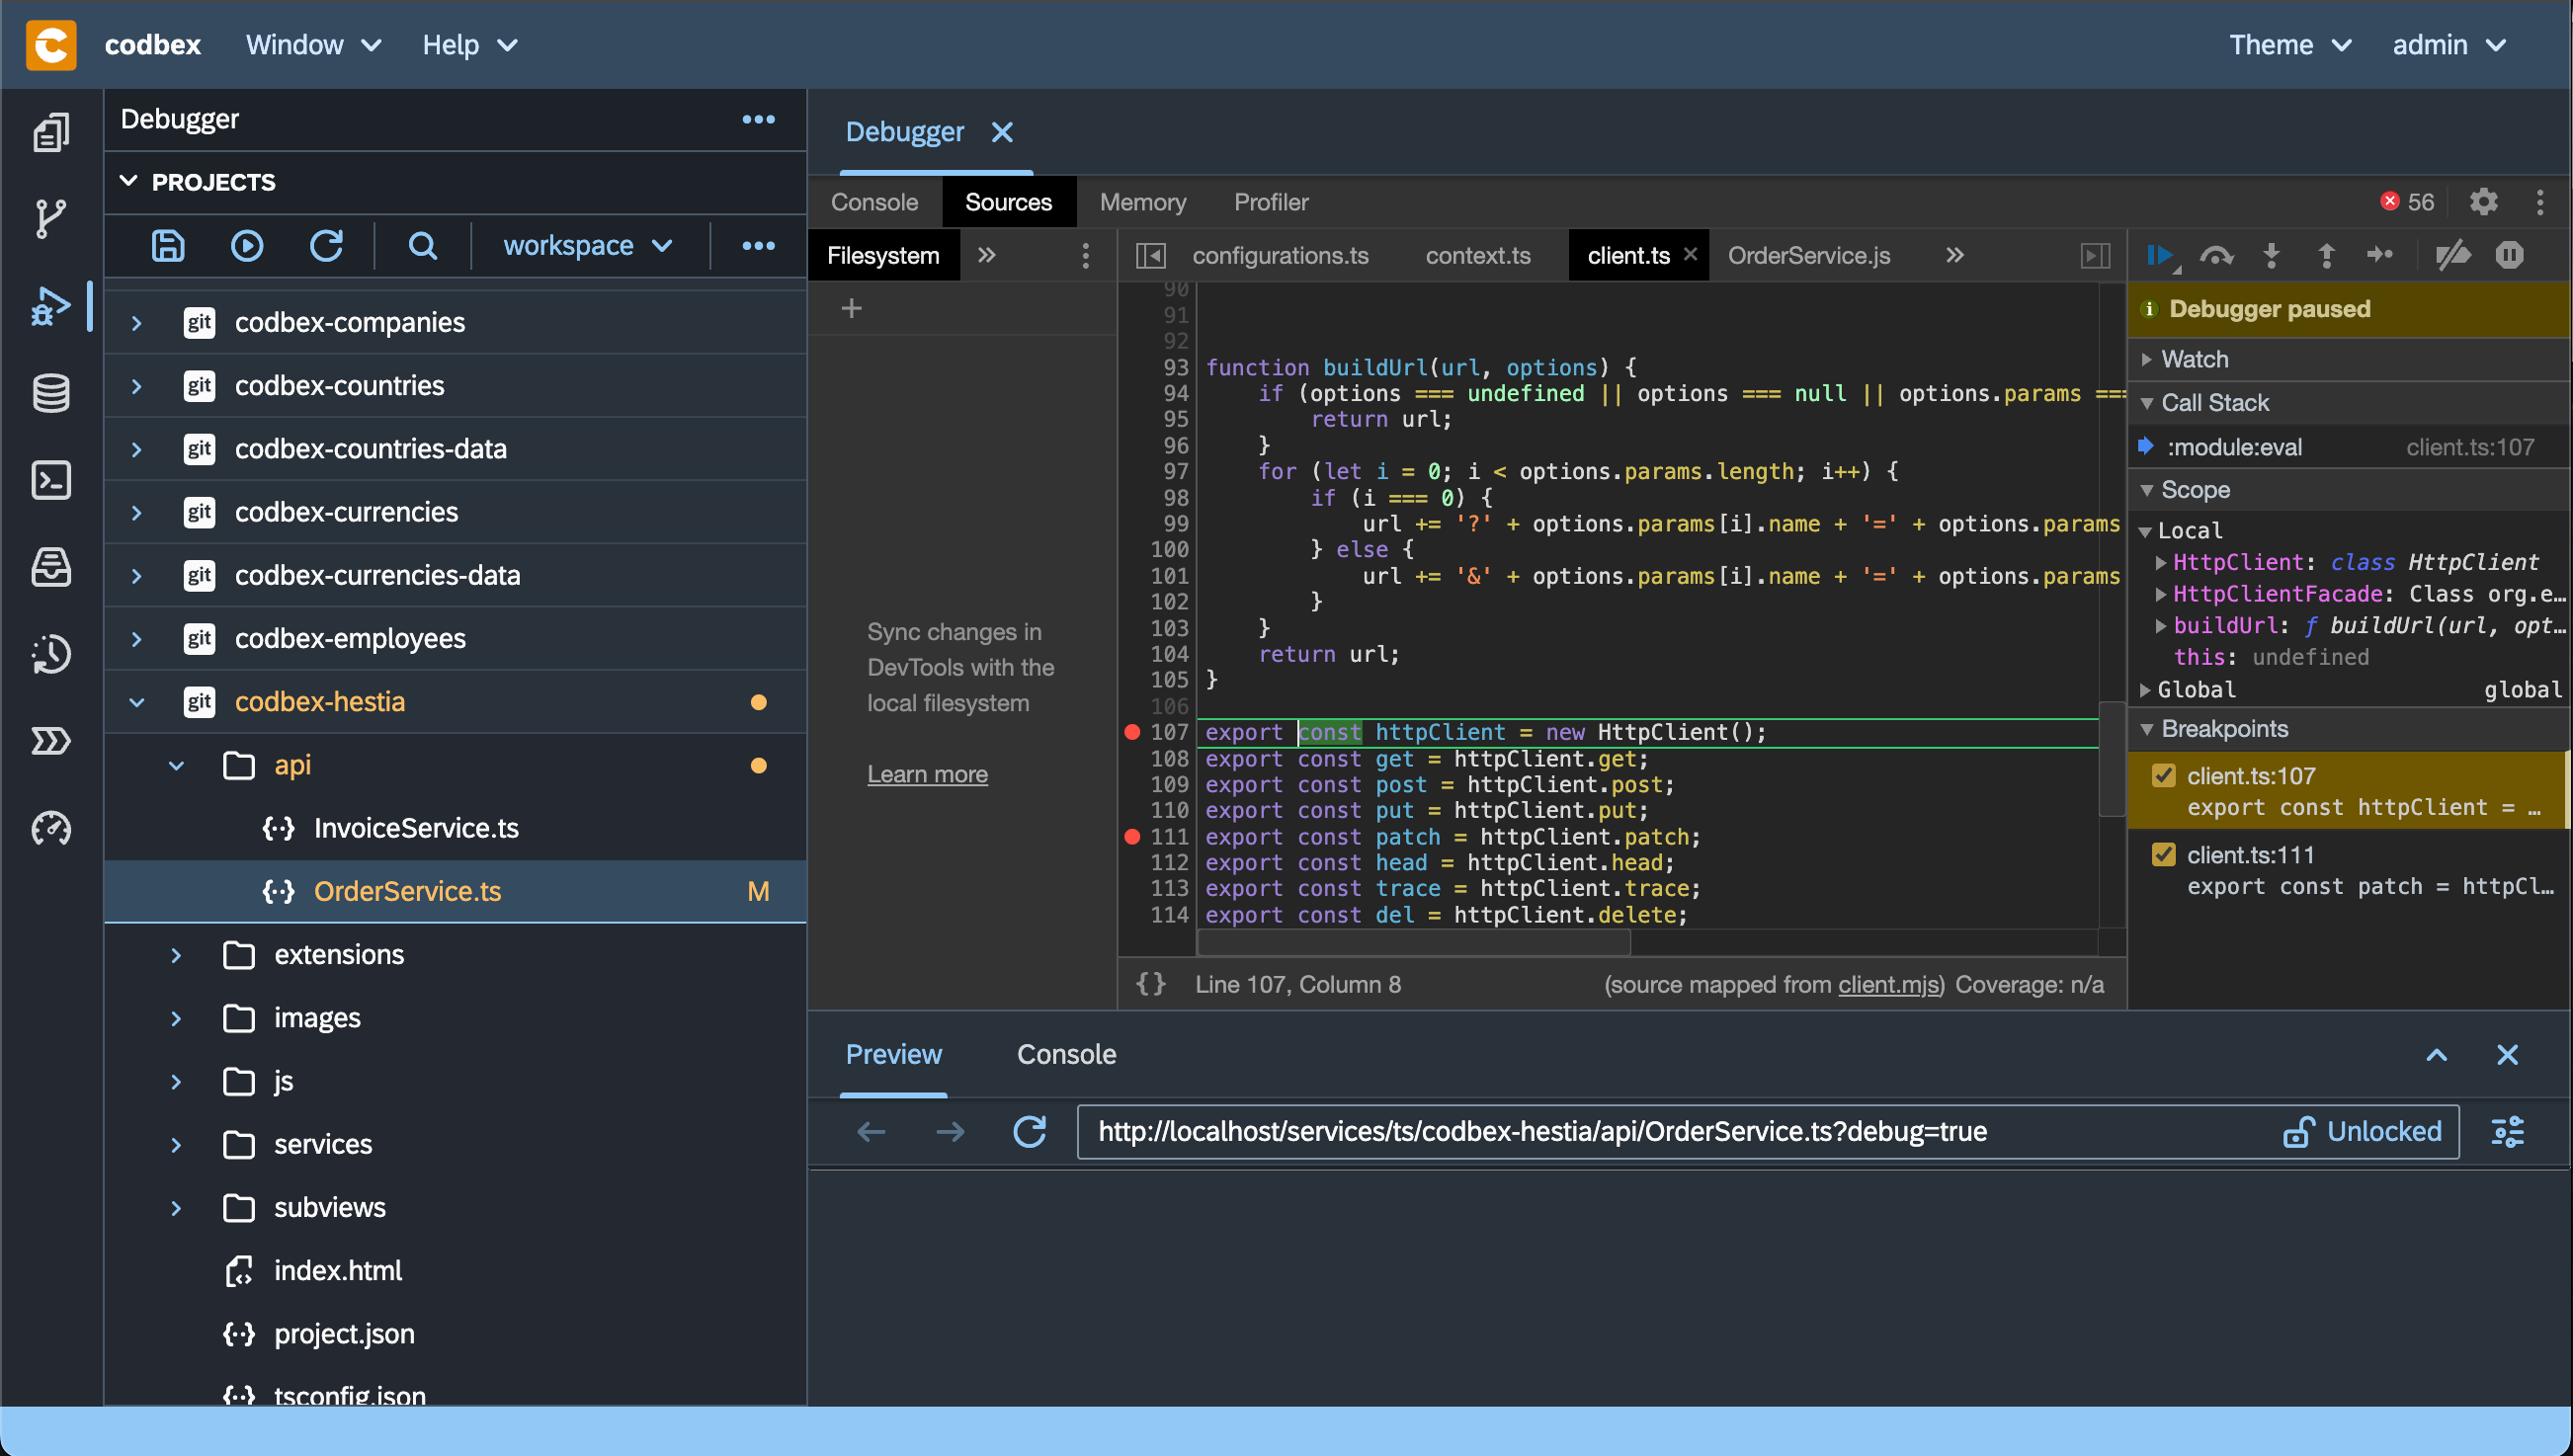
Task: Click the Run play-circle icon in projects toolbar
Action: pos(247,246)
